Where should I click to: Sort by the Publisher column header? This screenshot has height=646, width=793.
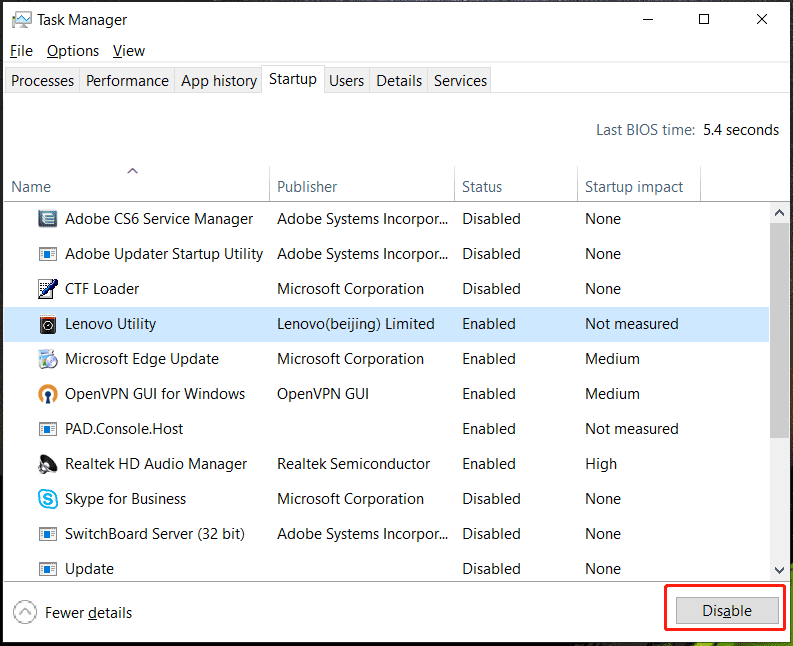point(362,184)
